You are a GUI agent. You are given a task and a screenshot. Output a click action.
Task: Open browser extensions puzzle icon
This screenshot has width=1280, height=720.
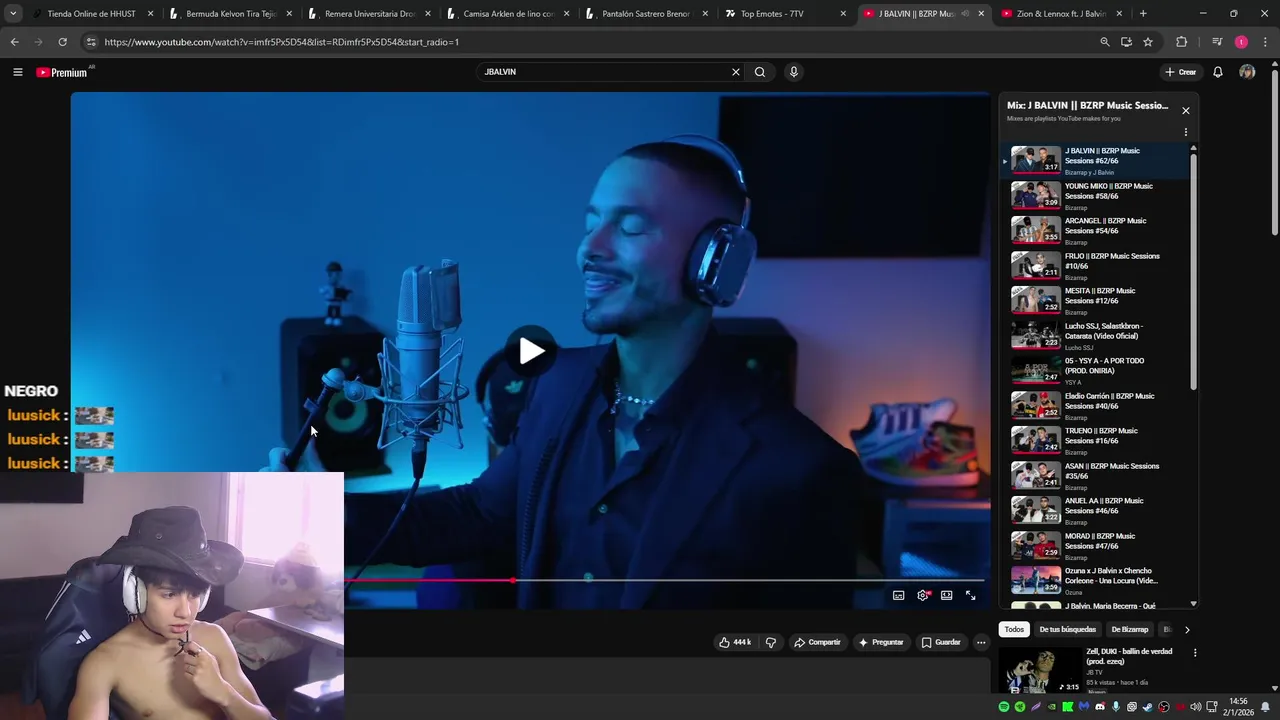click(x=1182, y=42)
